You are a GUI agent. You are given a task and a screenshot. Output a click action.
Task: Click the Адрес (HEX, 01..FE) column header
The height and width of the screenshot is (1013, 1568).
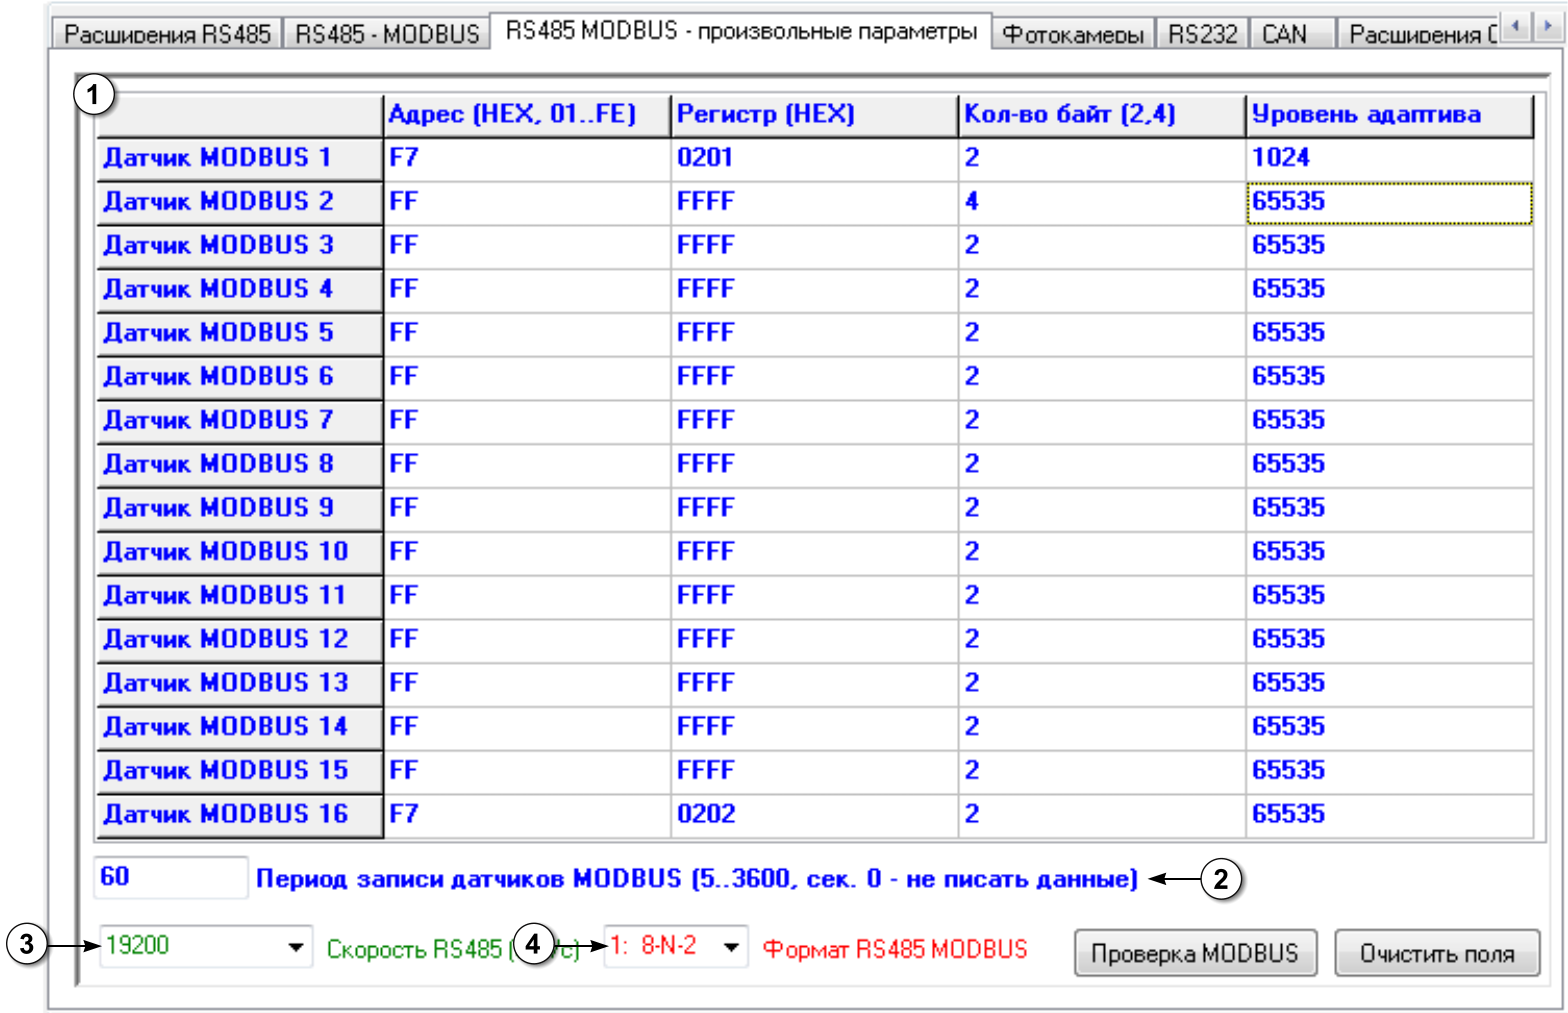(x=528, y=115)
